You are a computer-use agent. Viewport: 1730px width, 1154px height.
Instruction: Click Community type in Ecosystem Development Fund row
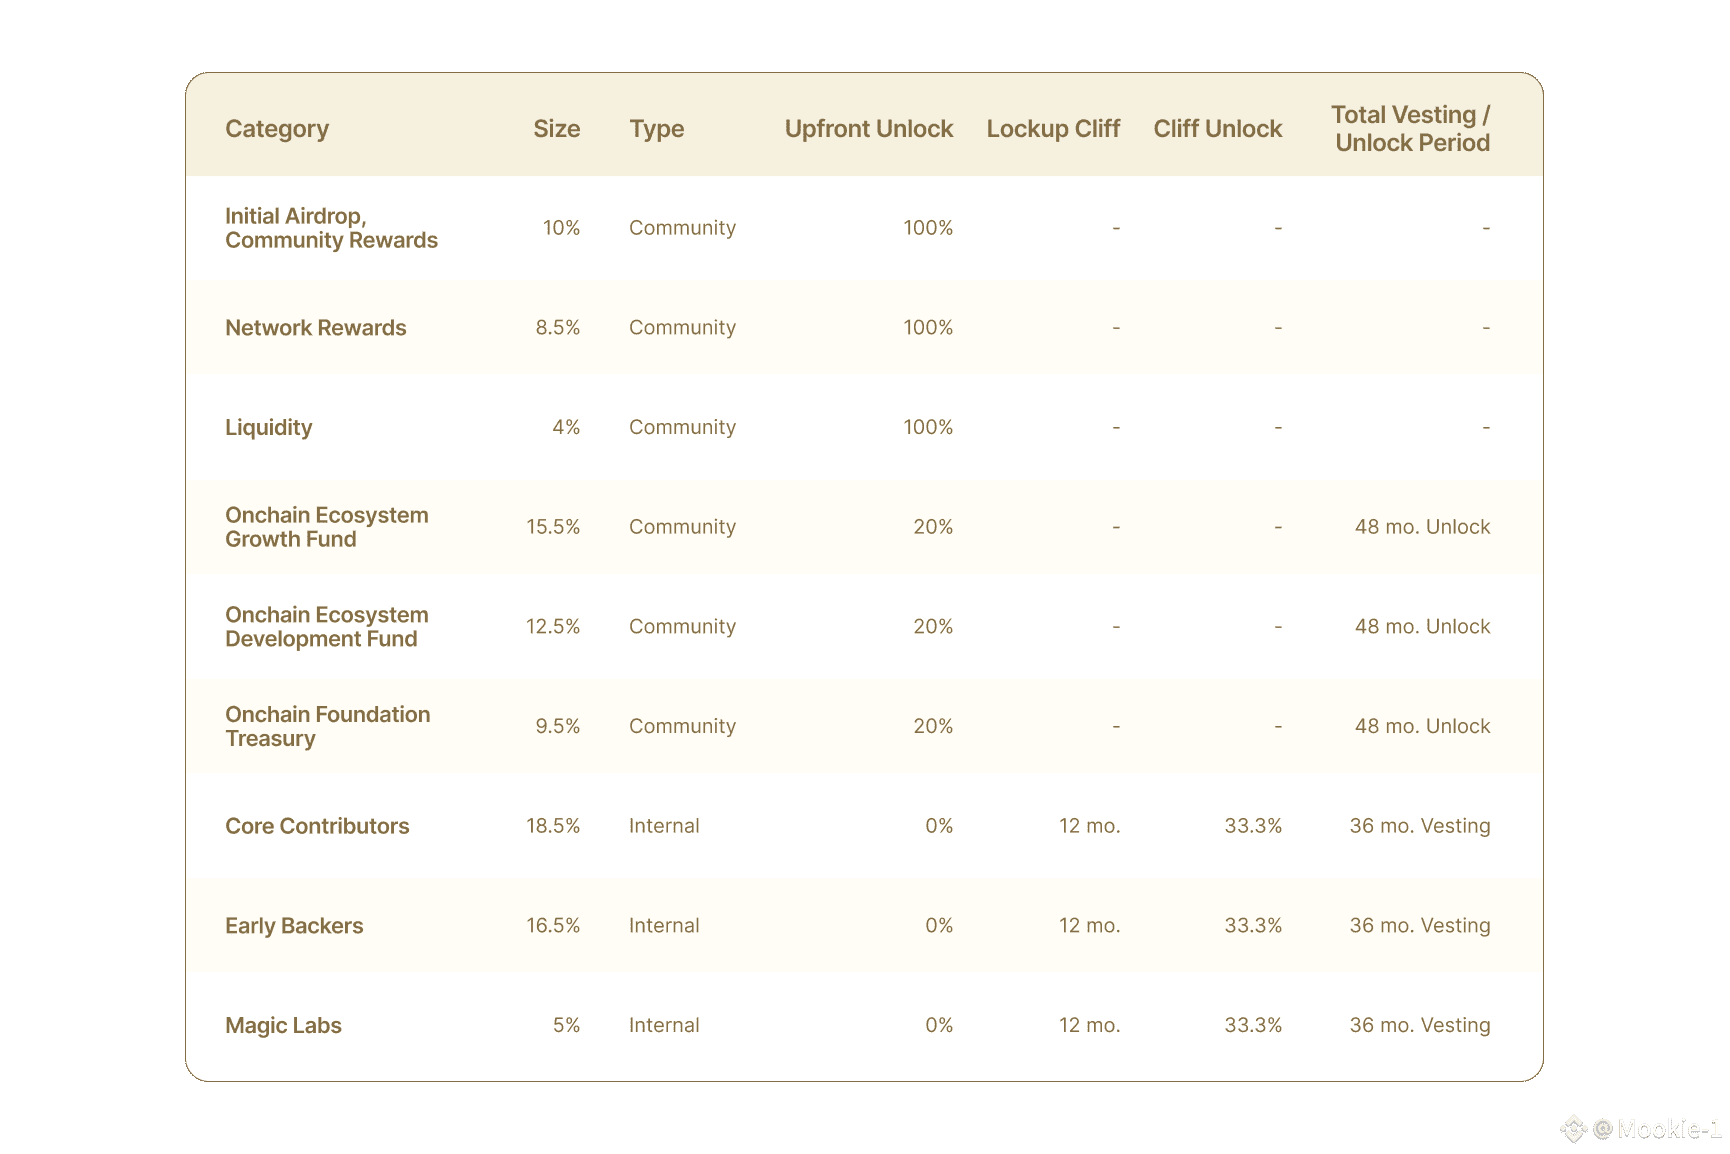683,627
